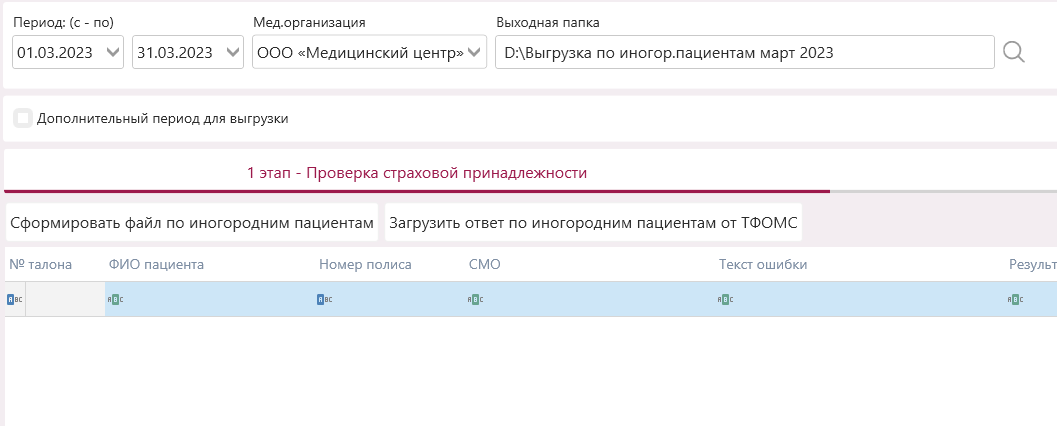
Task: Select tab 1 этап - Проверка страховой принадлежности
Action: coord(416,173)
